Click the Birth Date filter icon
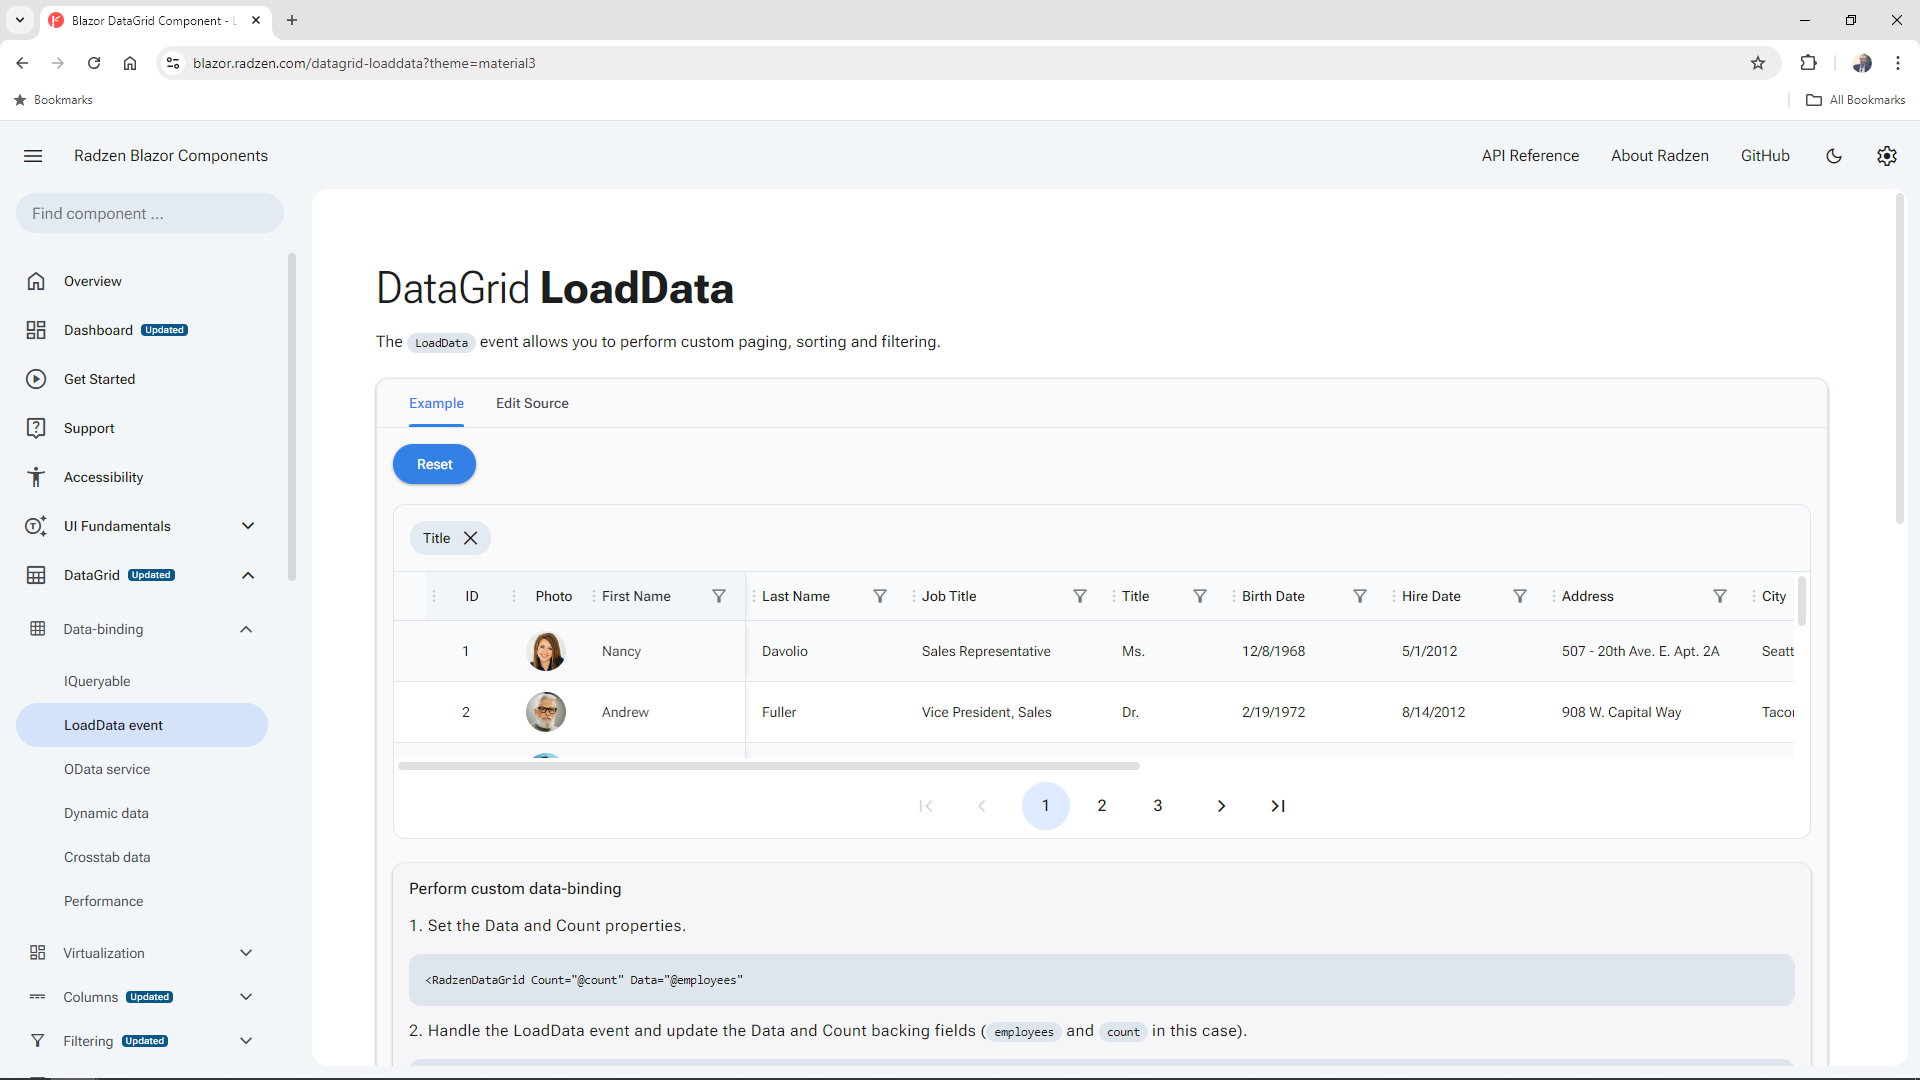The width and height of the screenshot is (1920, 1080). [x=1360, y=596]
